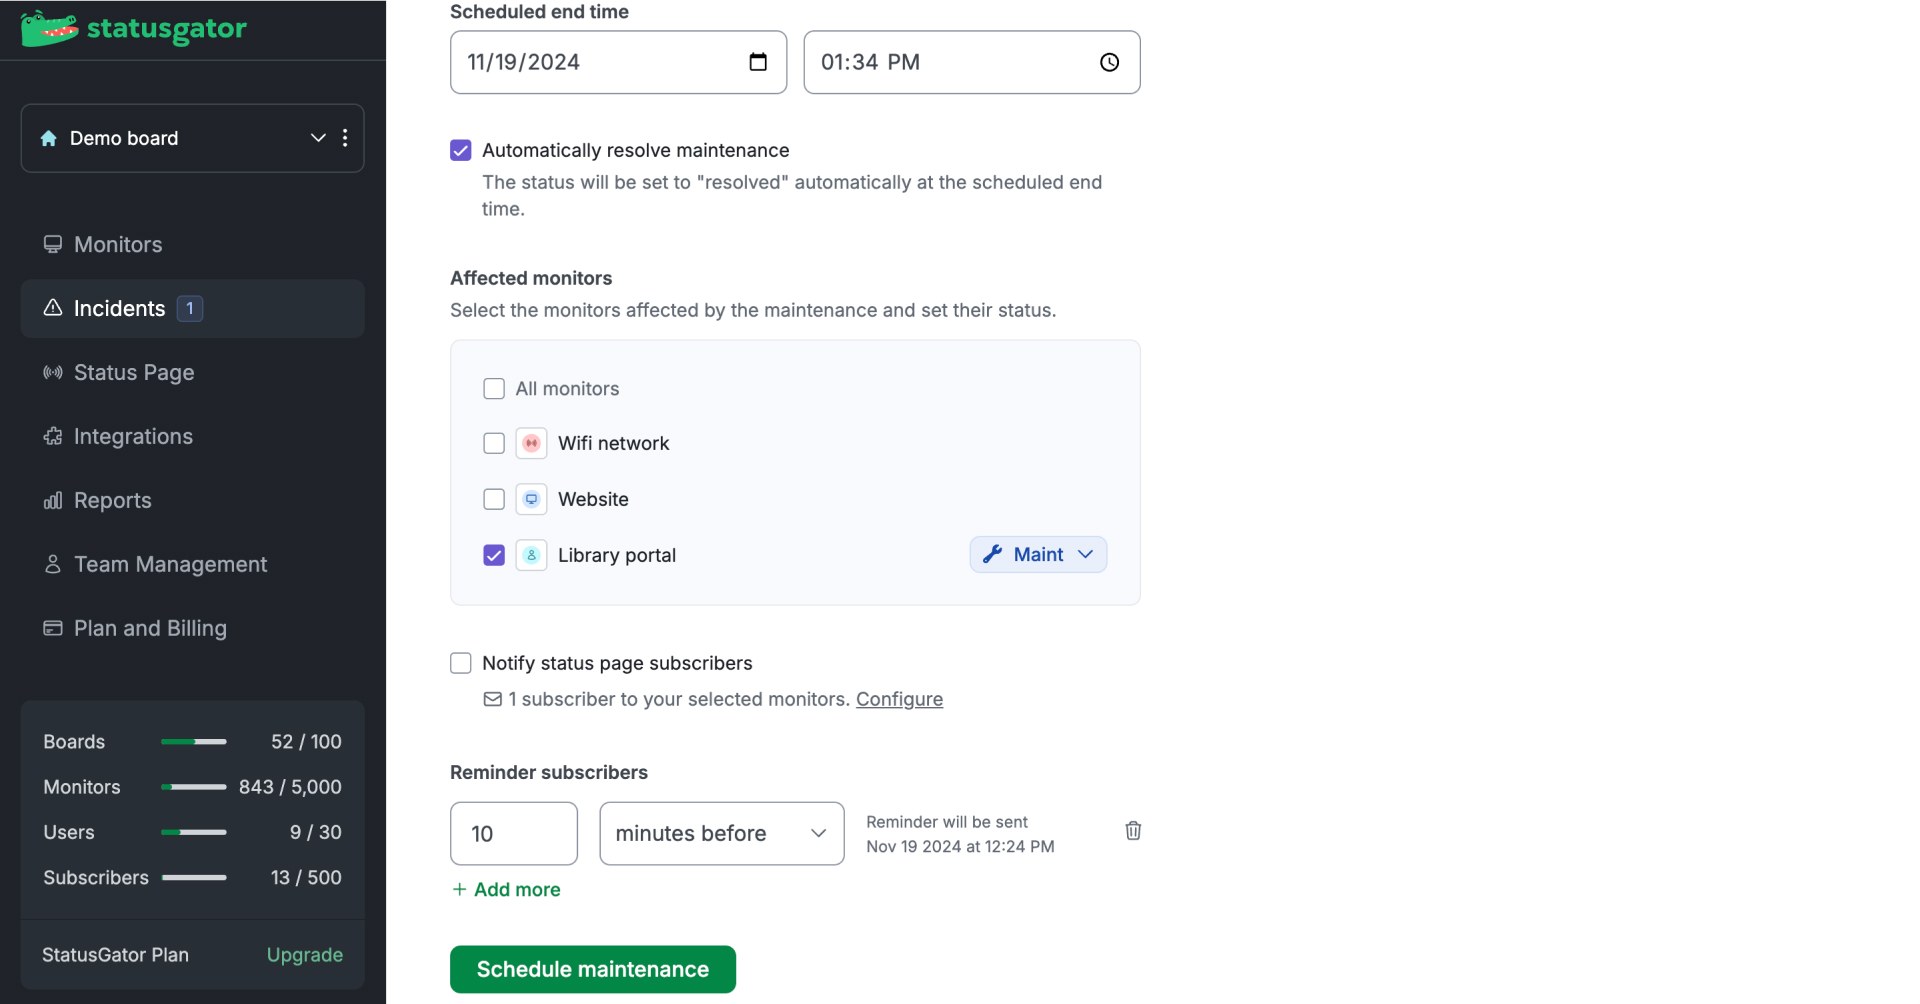Screen dimensions: 1920x1004
Task: Click the StatusGator Plan text
Action: 115,955
